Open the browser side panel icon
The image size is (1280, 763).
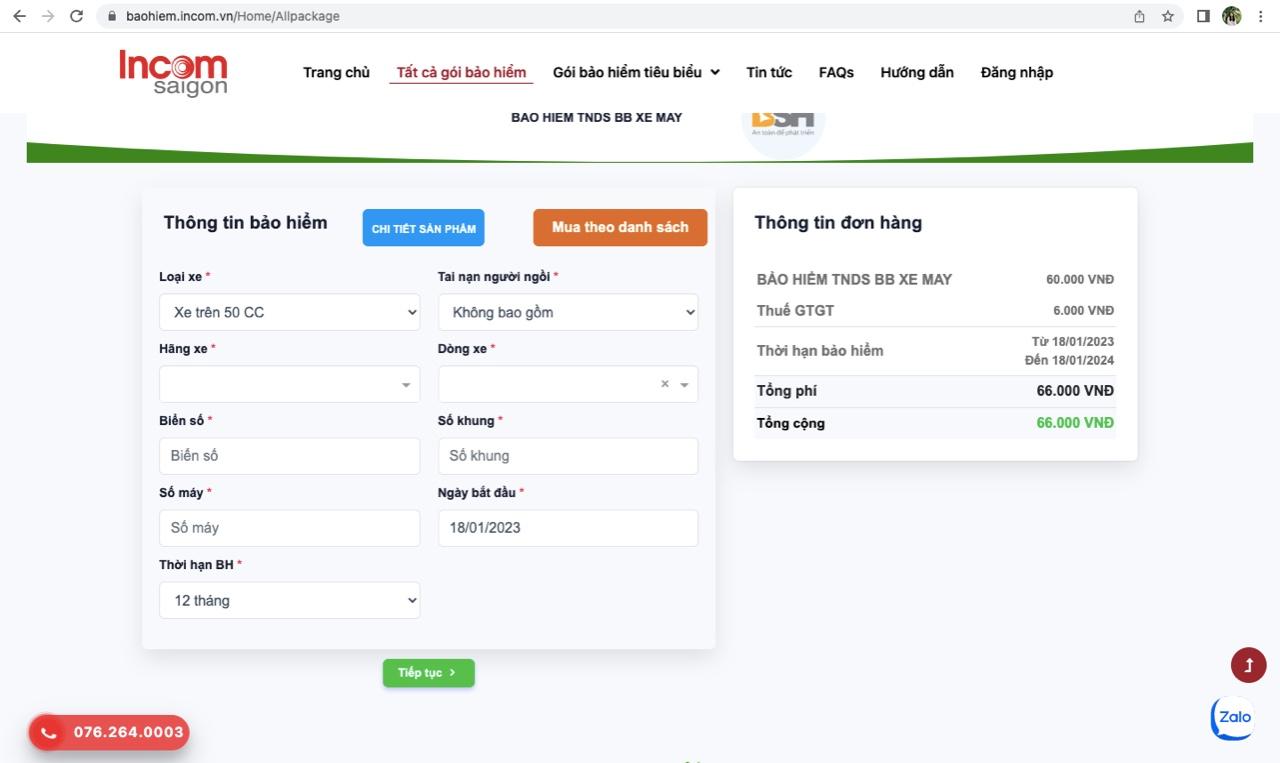(x=1203, y=16)
